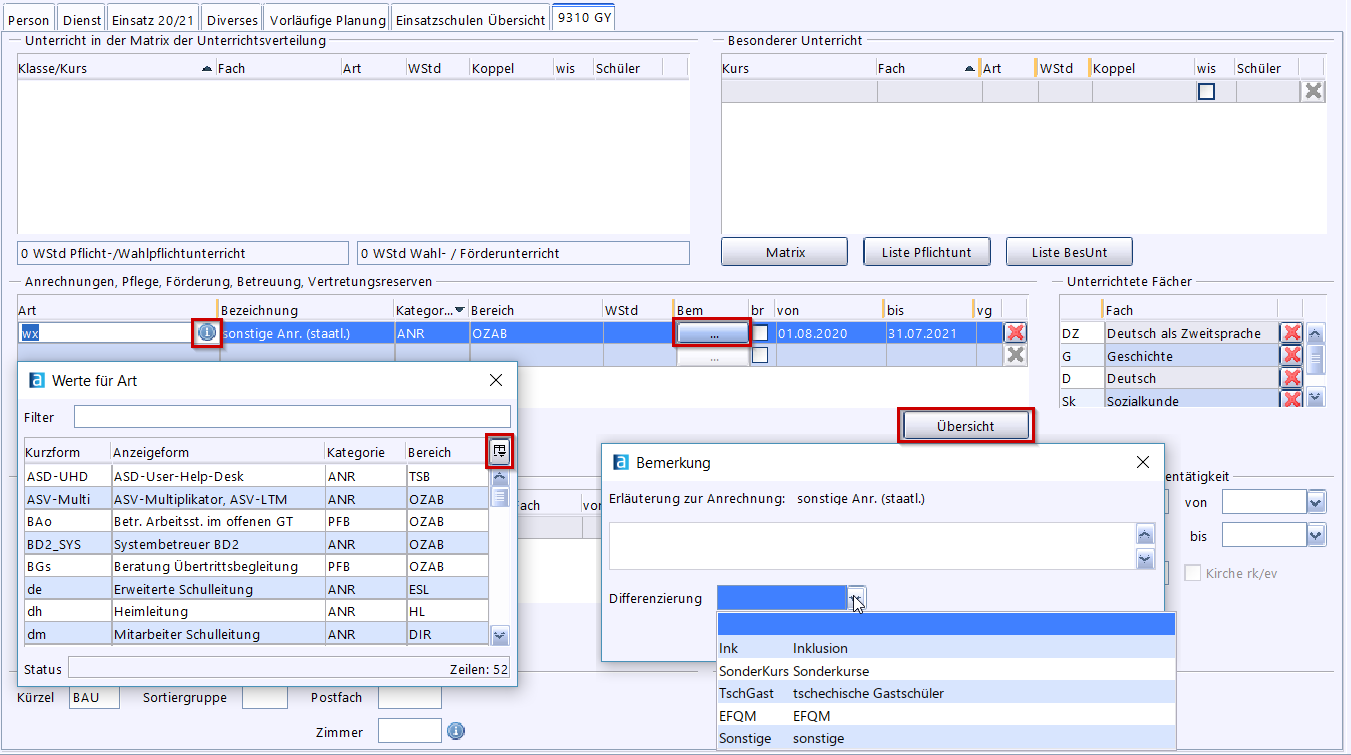Click the Bemerkung explanation text area

872,546
